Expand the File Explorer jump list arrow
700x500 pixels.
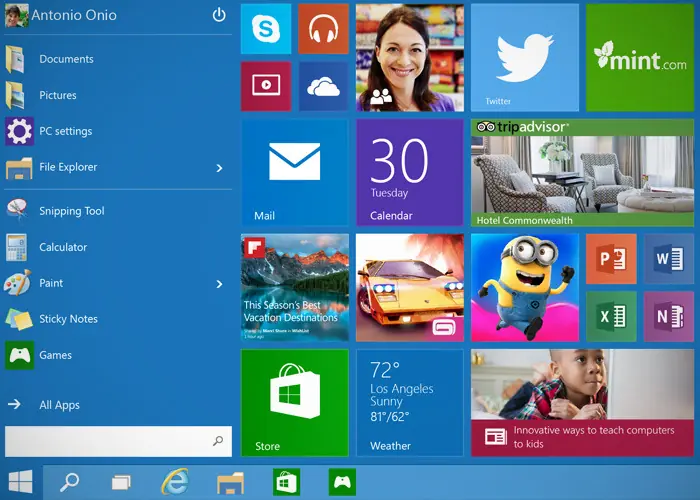[x=219, y=168]
